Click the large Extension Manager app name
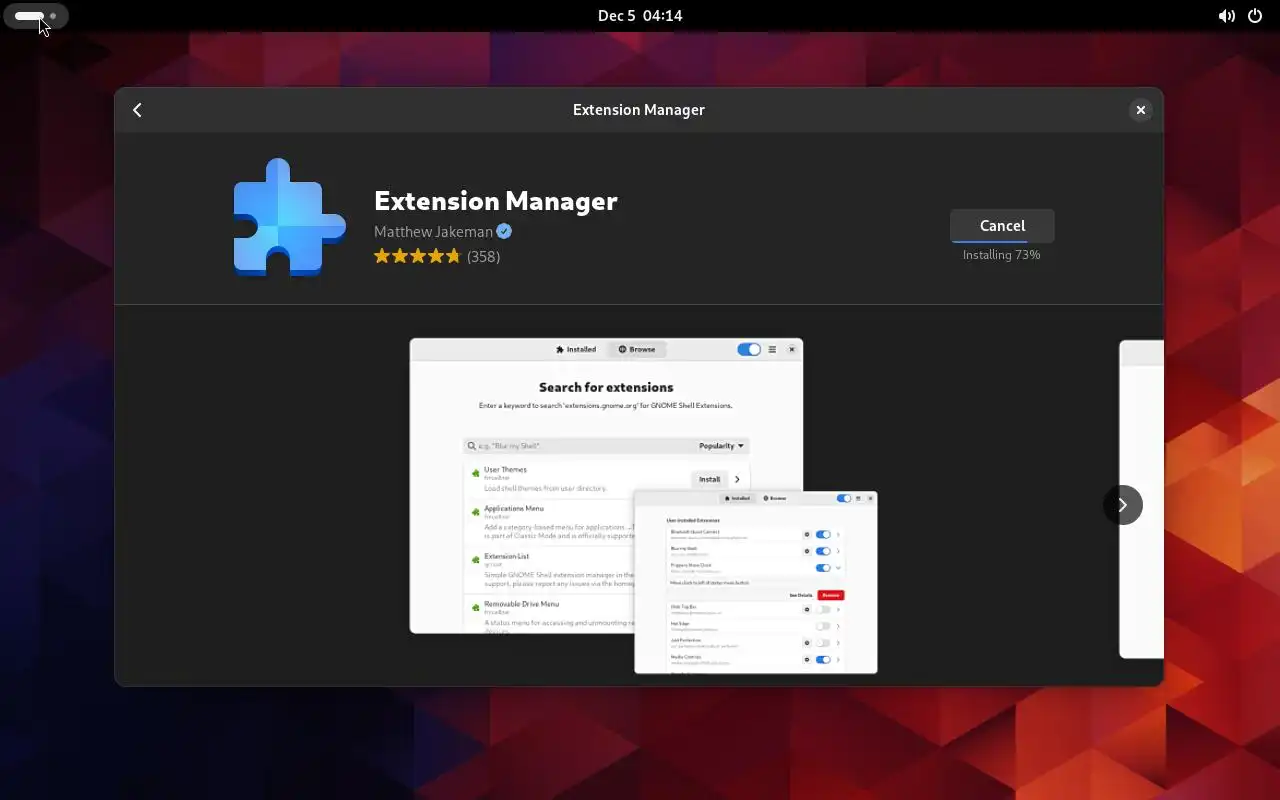This screenshot has width=1280, height=800. 496,201
